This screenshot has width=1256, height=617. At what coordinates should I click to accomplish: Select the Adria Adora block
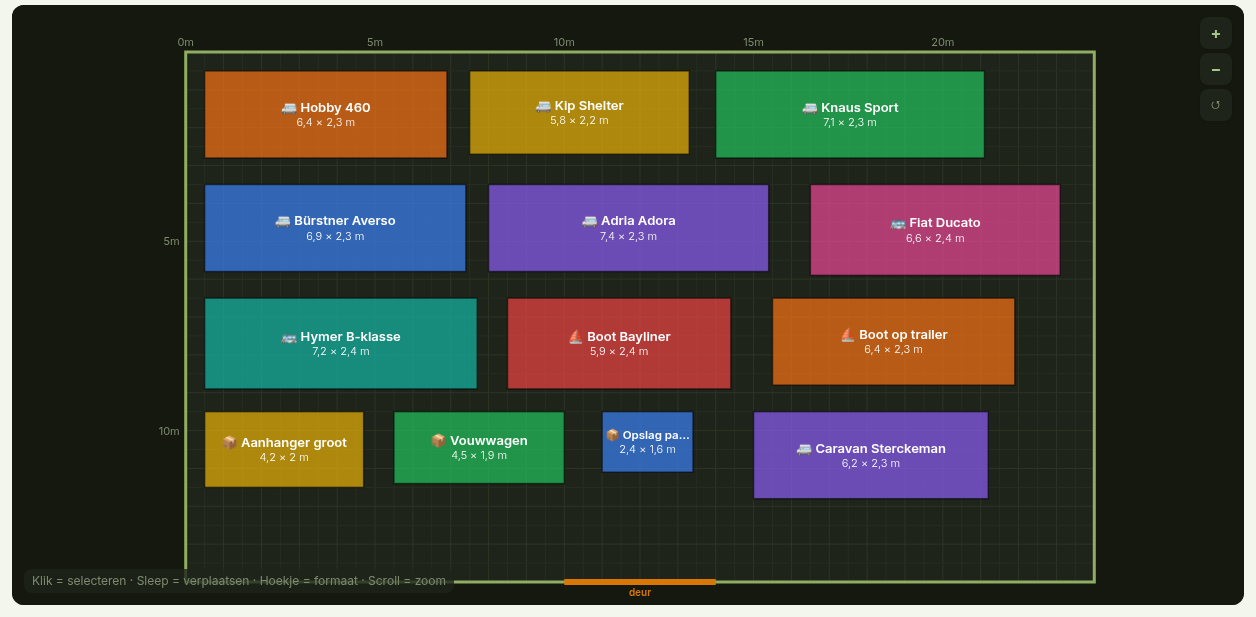pos(628,228)
